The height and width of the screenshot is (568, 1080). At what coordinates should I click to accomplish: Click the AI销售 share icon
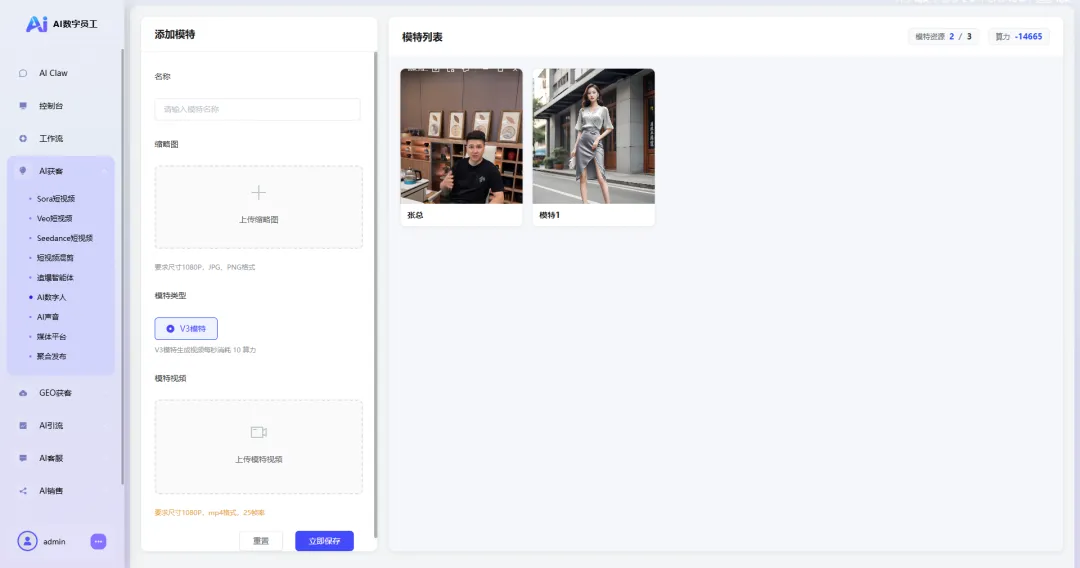[x=23, y=491]
